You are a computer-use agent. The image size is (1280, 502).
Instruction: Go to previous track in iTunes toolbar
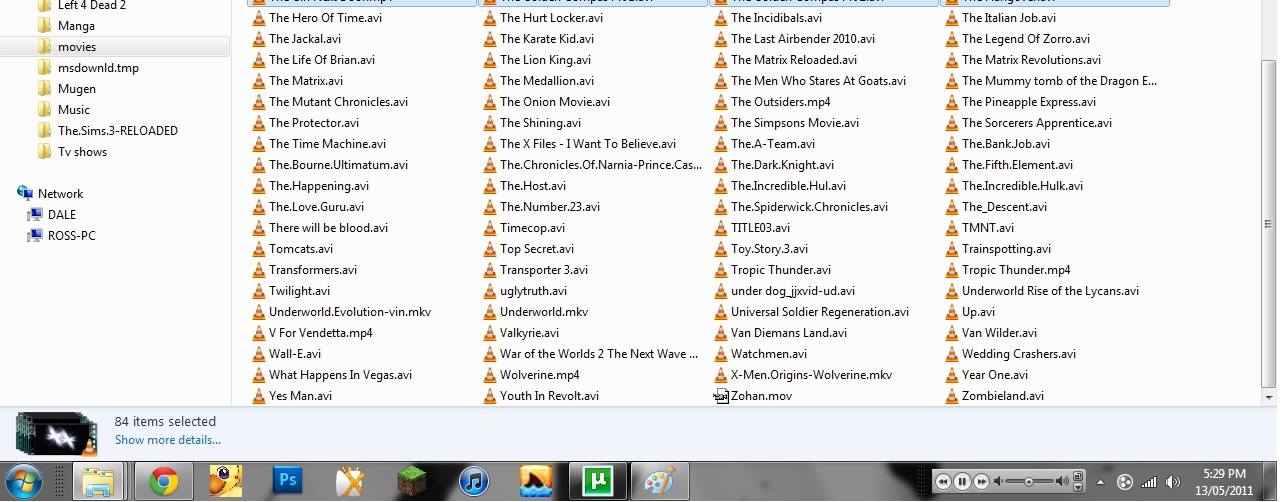pyautogui.click(x=943, y=482)
